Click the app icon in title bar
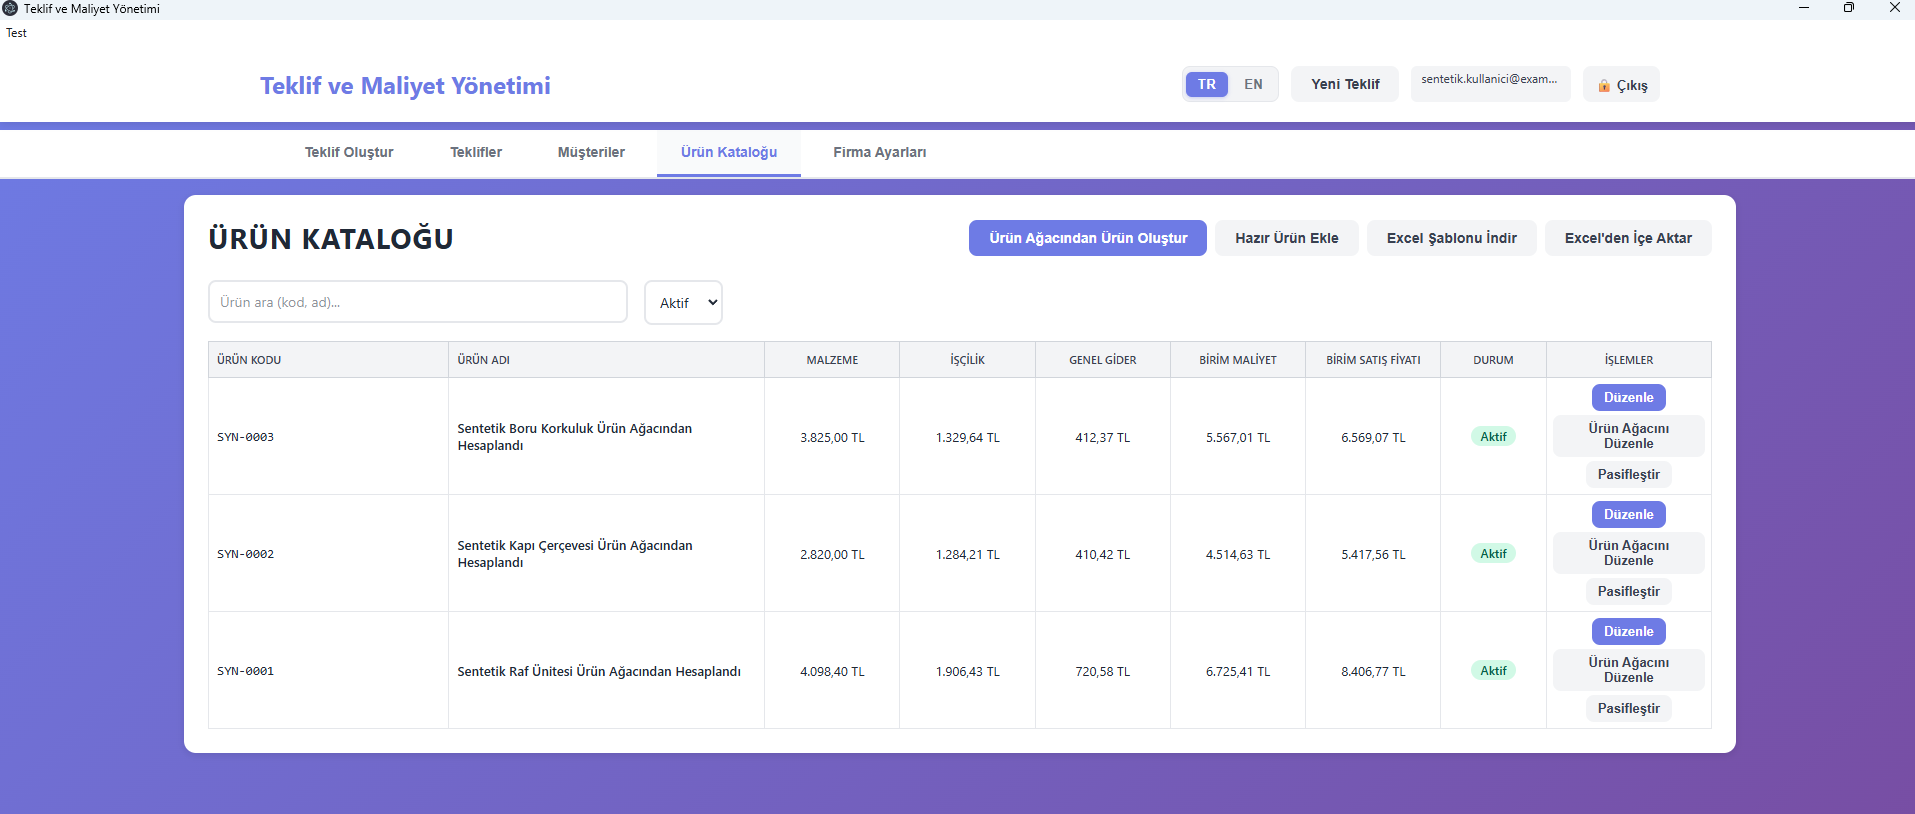Viewport: 1915px width, 814px height. 10,8
